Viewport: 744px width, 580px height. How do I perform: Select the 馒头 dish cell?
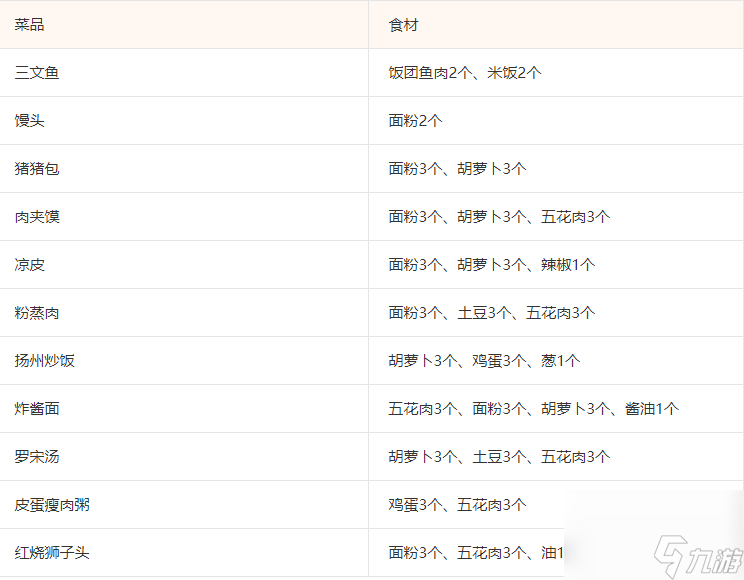[30, 121]
